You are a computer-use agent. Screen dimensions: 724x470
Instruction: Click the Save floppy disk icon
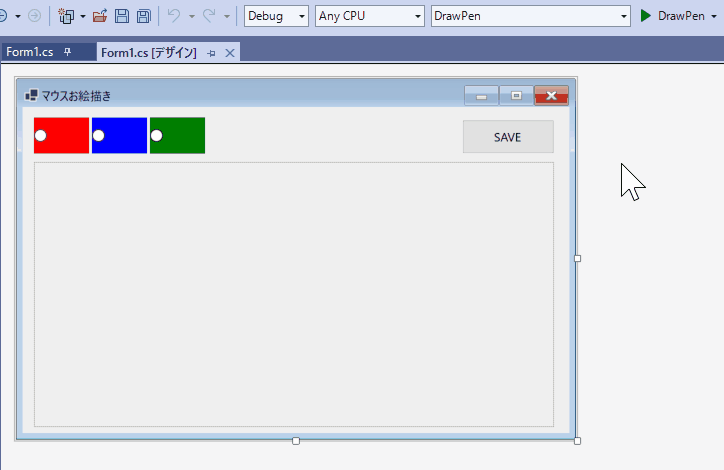click(x=121, y=16)
